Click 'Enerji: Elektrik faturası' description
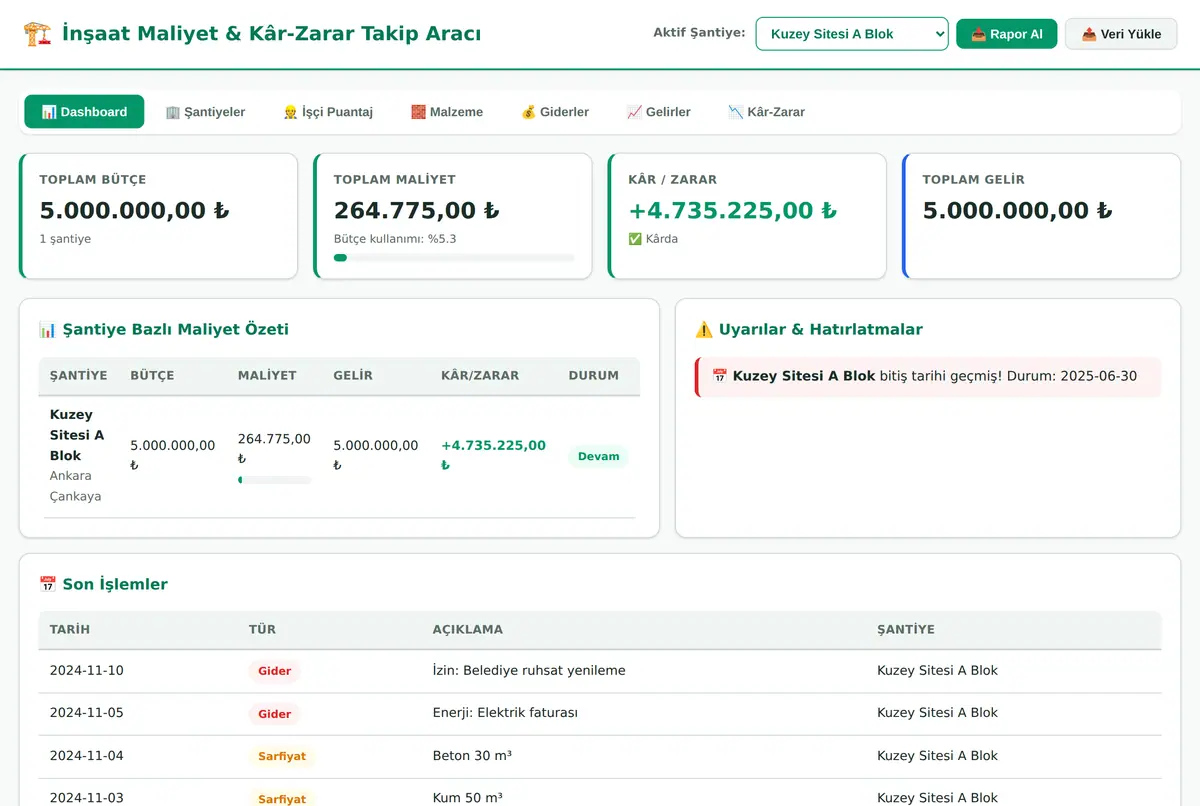 505,713
